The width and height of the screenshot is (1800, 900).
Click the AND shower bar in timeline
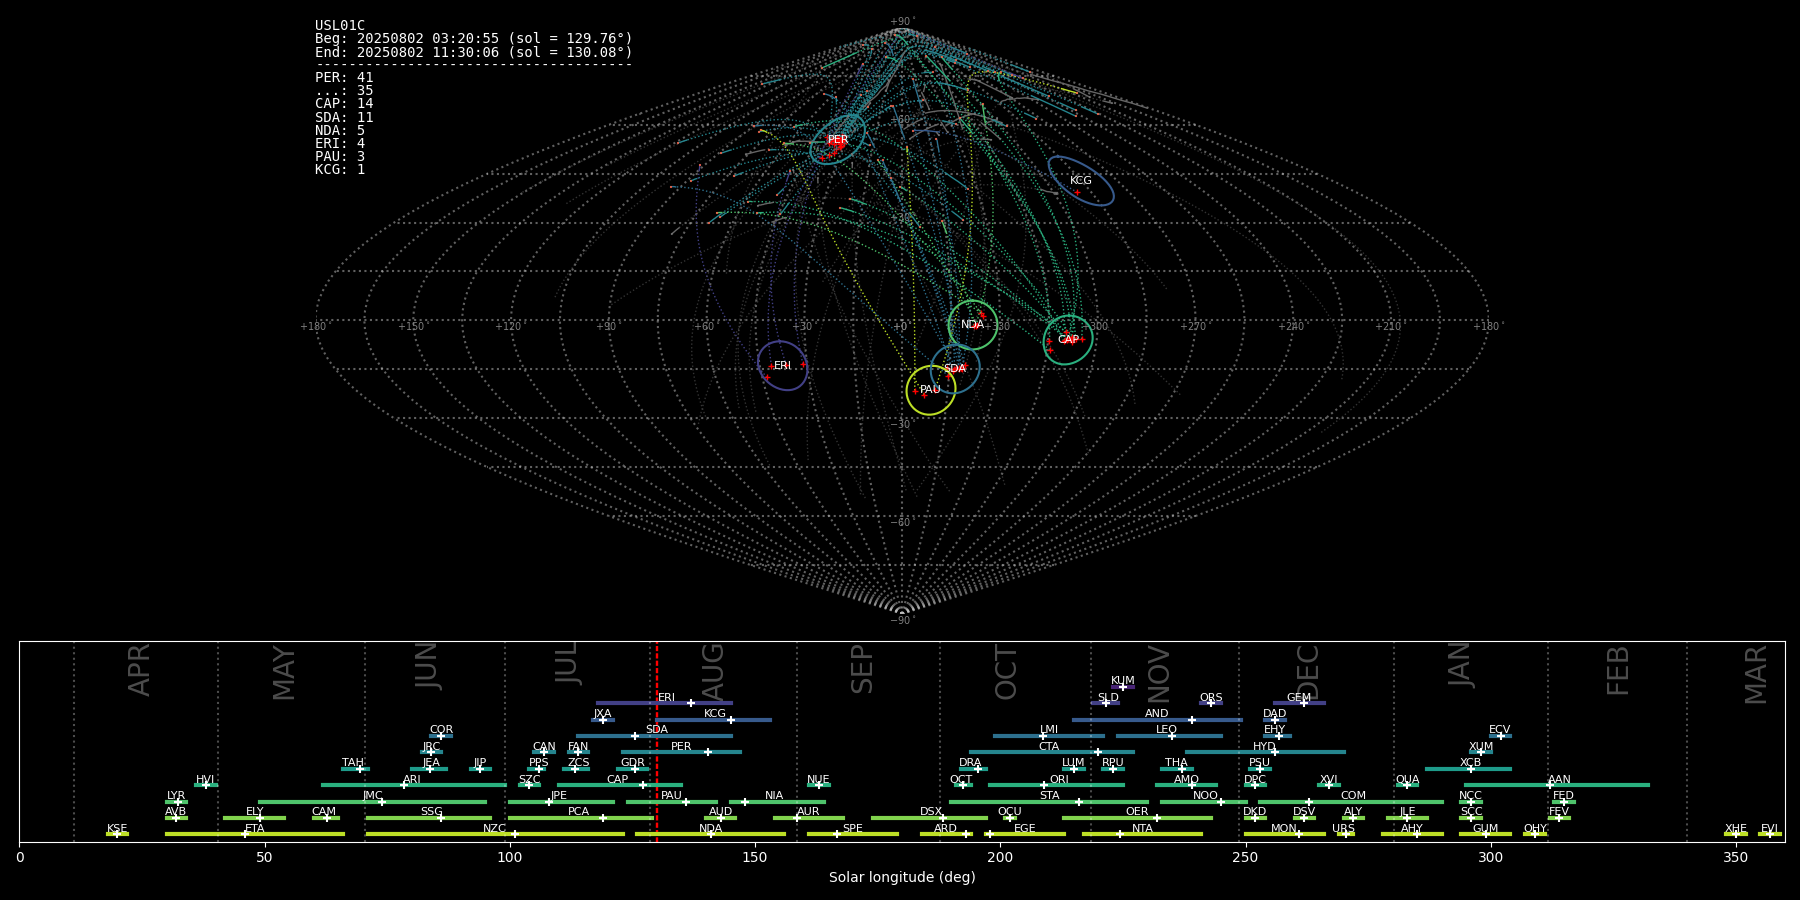(1157, 719)
